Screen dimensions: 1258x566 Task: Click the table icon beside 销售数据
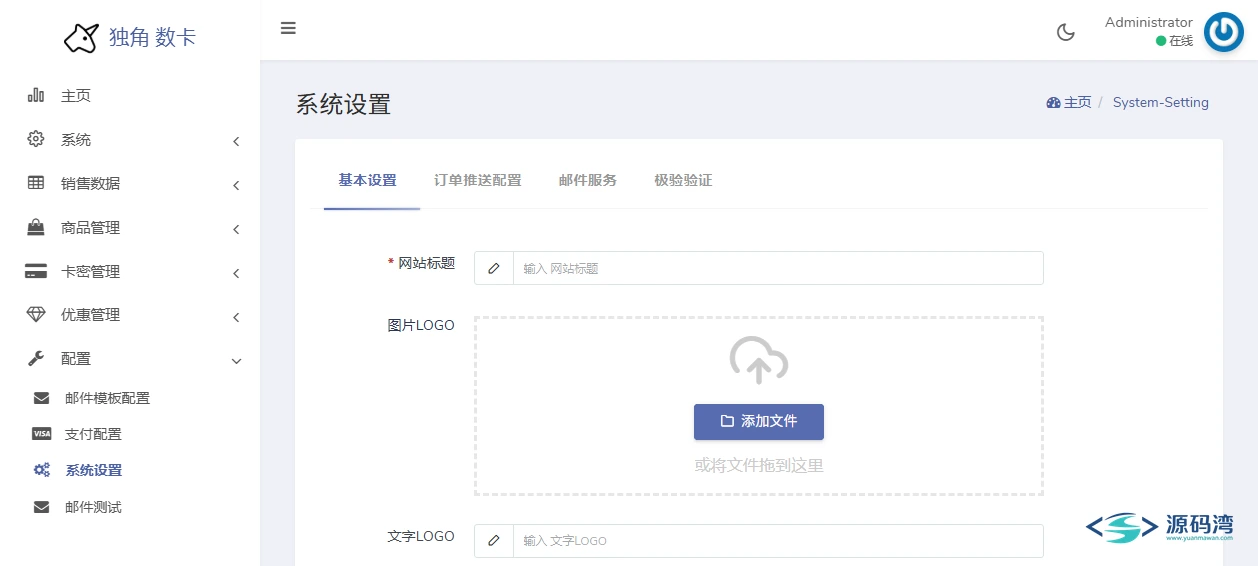[36, 183]
